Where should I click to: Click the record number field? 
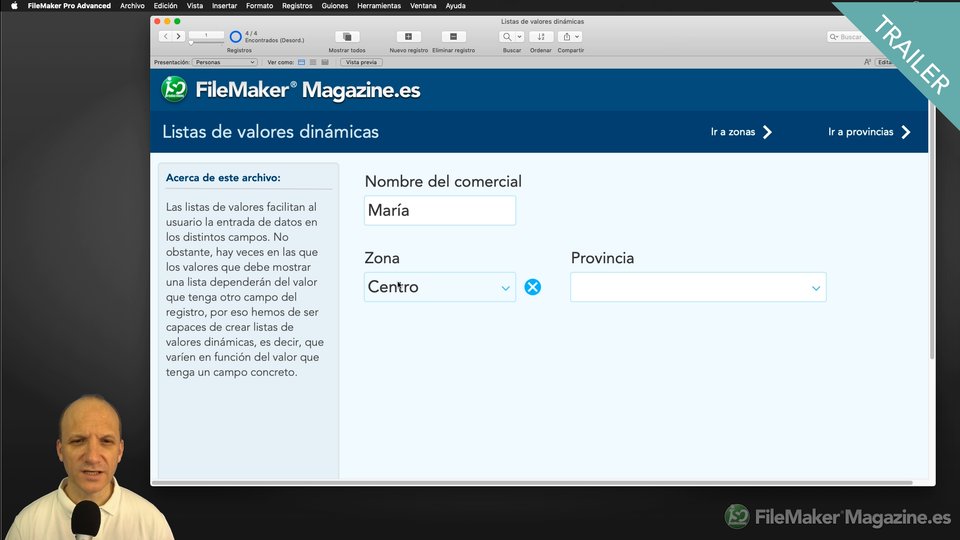206,36
